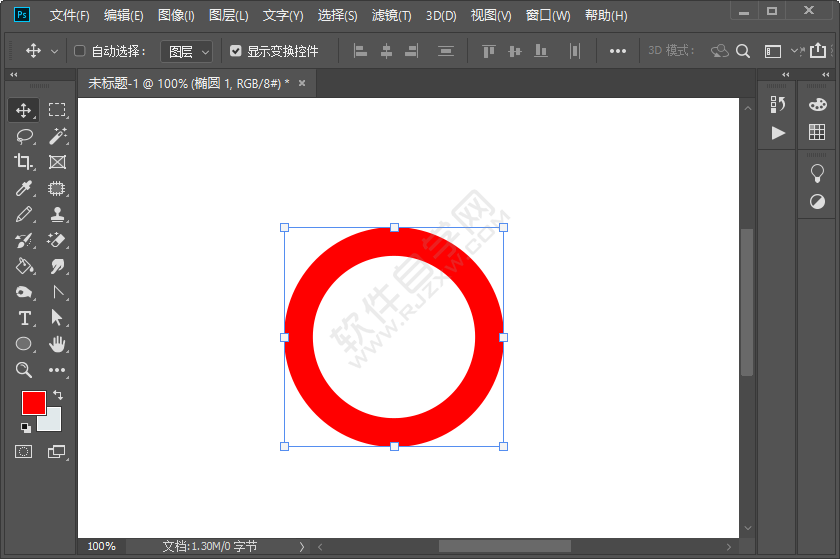Open the 图层 auto-select dropdown
This screenshot has width=840, height=559.
point(187,51)
